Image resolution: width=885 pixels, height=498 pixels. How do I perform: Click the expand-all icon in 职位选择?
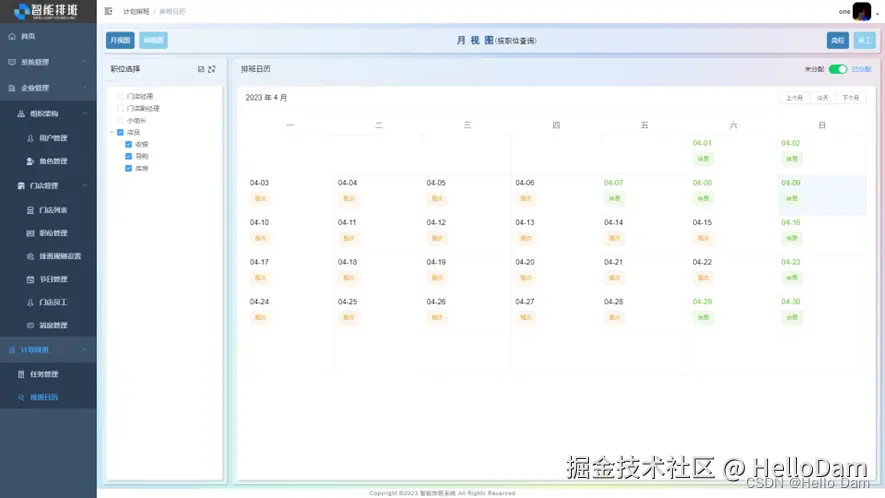pyautogui.click(x=212, y=69)
